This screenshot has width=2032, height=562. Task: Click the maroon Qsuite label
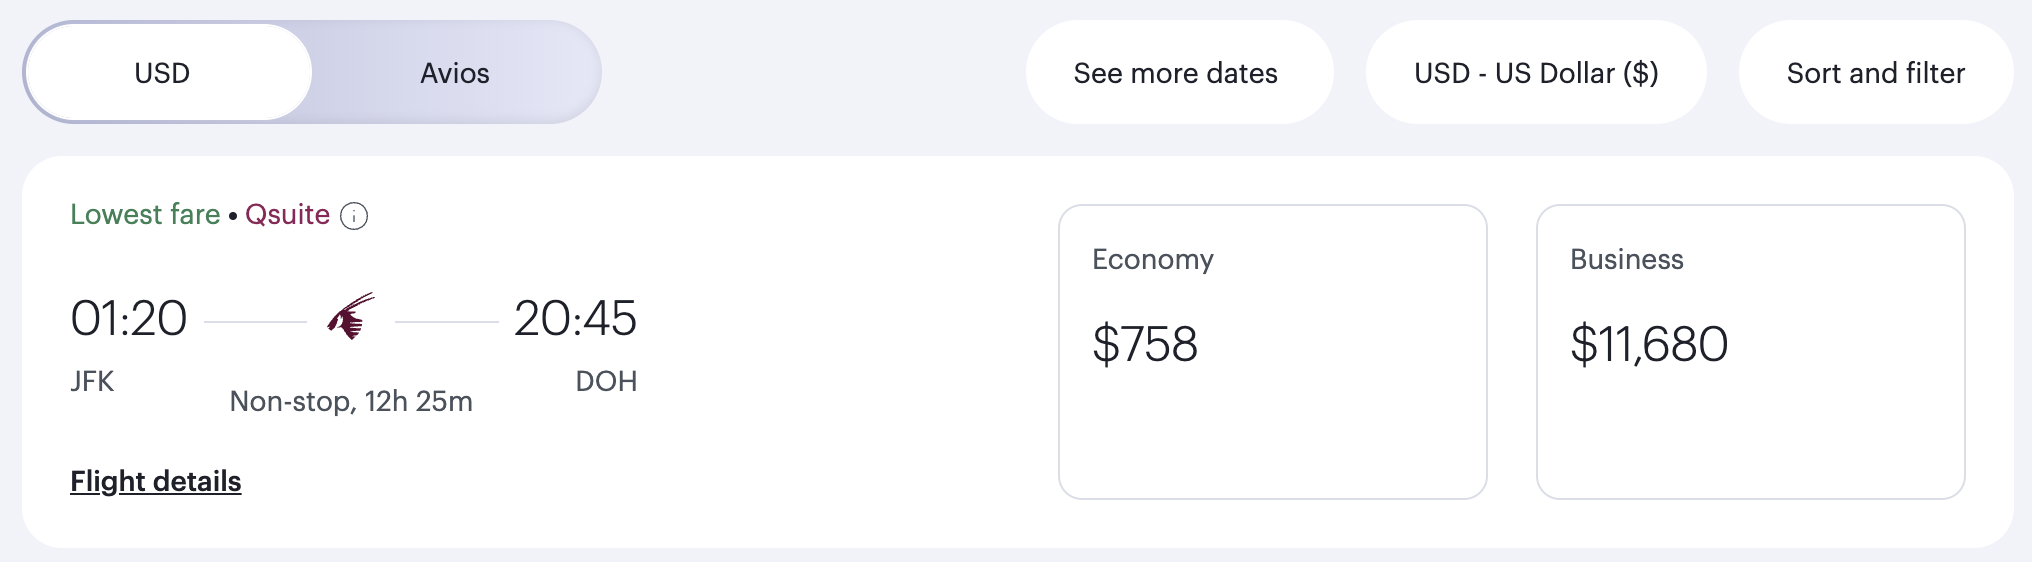(287, 215)
